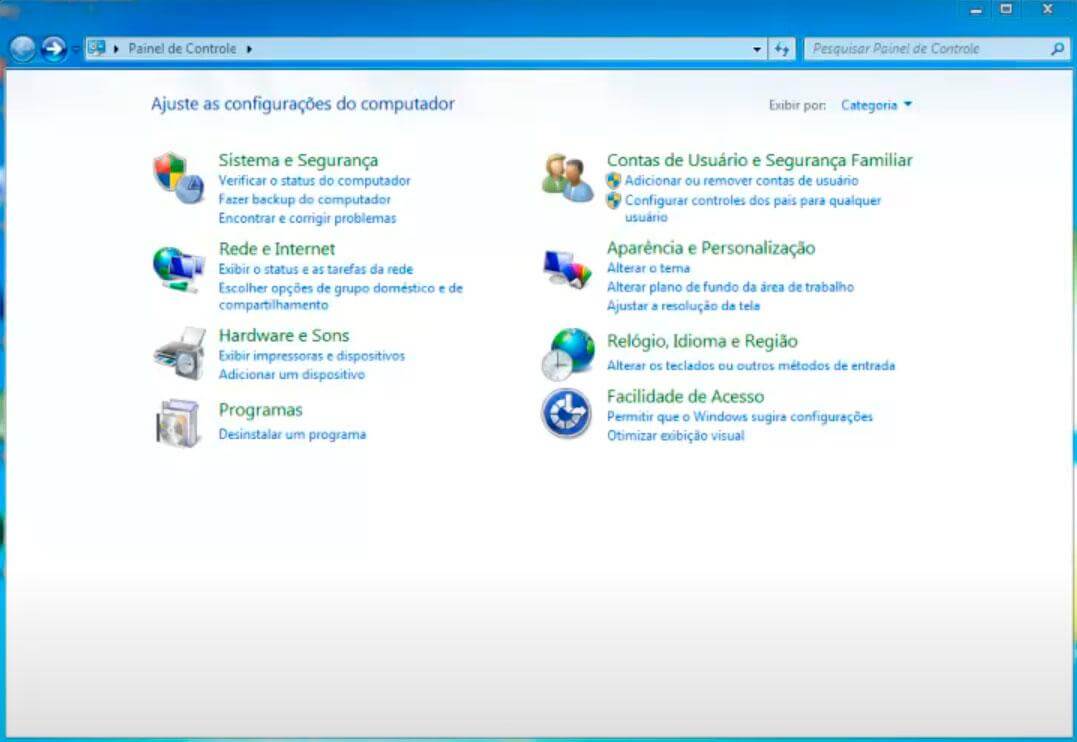Open Exibir impressoras e dispositivos
The height and width of the screenshot is (742, 1077).
[x=312, y=356]
